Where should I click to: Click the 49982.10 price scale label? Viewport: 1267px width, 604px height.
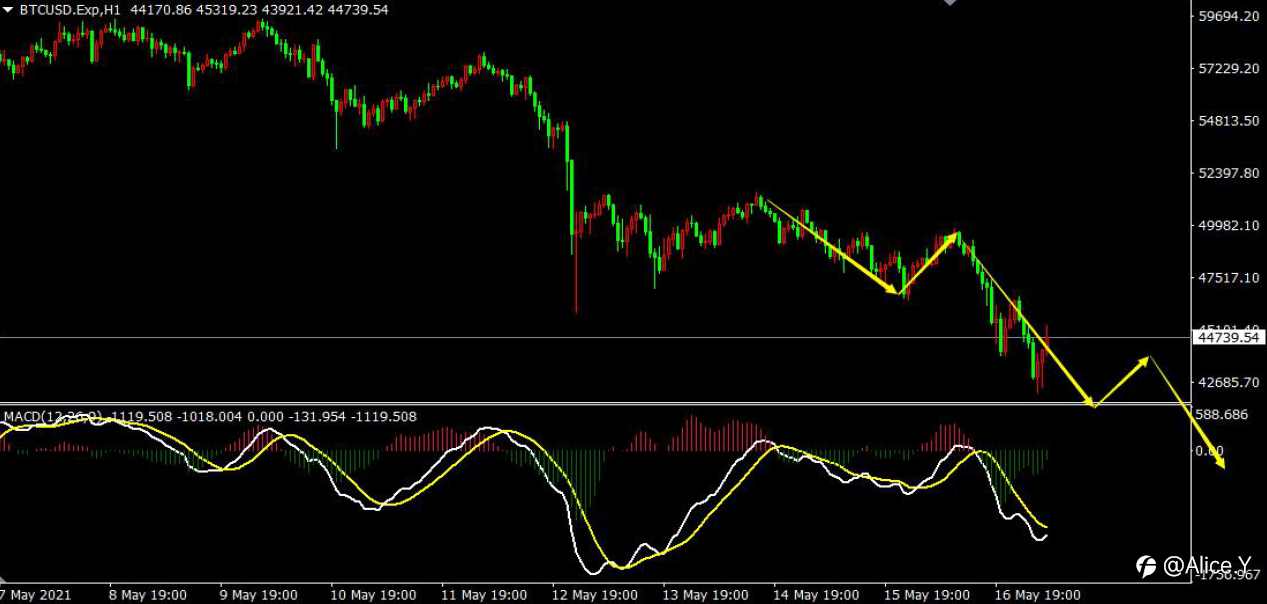click(1228, 226)
